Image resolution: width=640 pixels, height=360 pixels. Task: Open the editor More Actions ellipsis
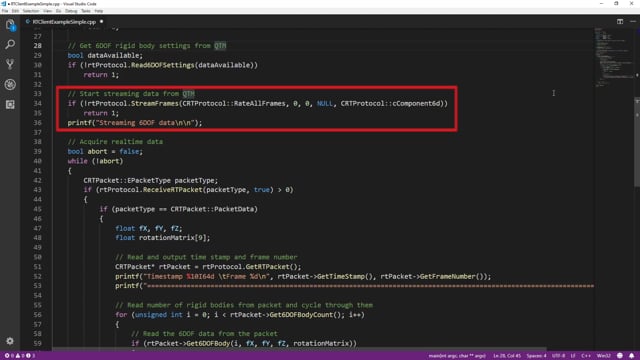pos(633,22)
